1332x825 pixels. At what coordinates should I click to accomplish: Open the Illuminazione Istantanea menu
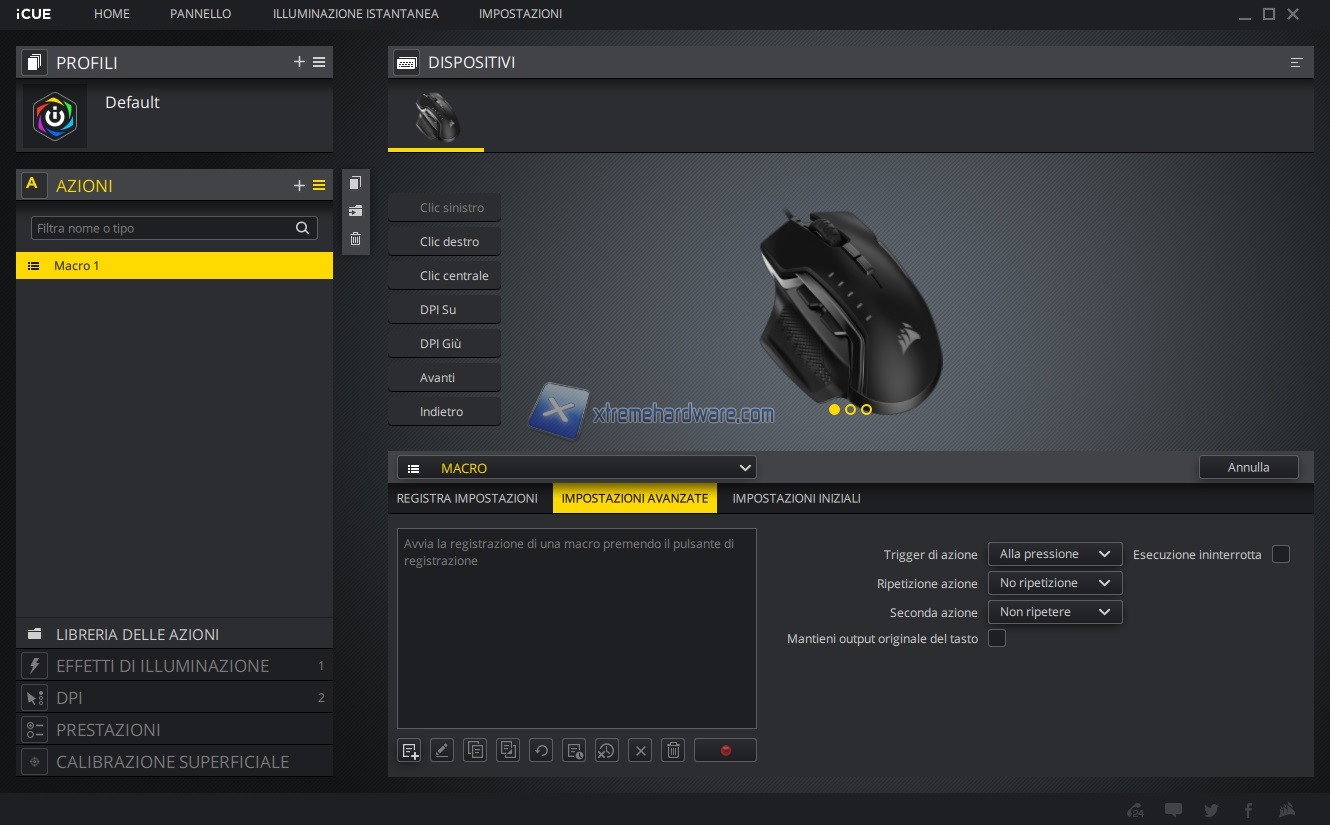pos(355,14)
